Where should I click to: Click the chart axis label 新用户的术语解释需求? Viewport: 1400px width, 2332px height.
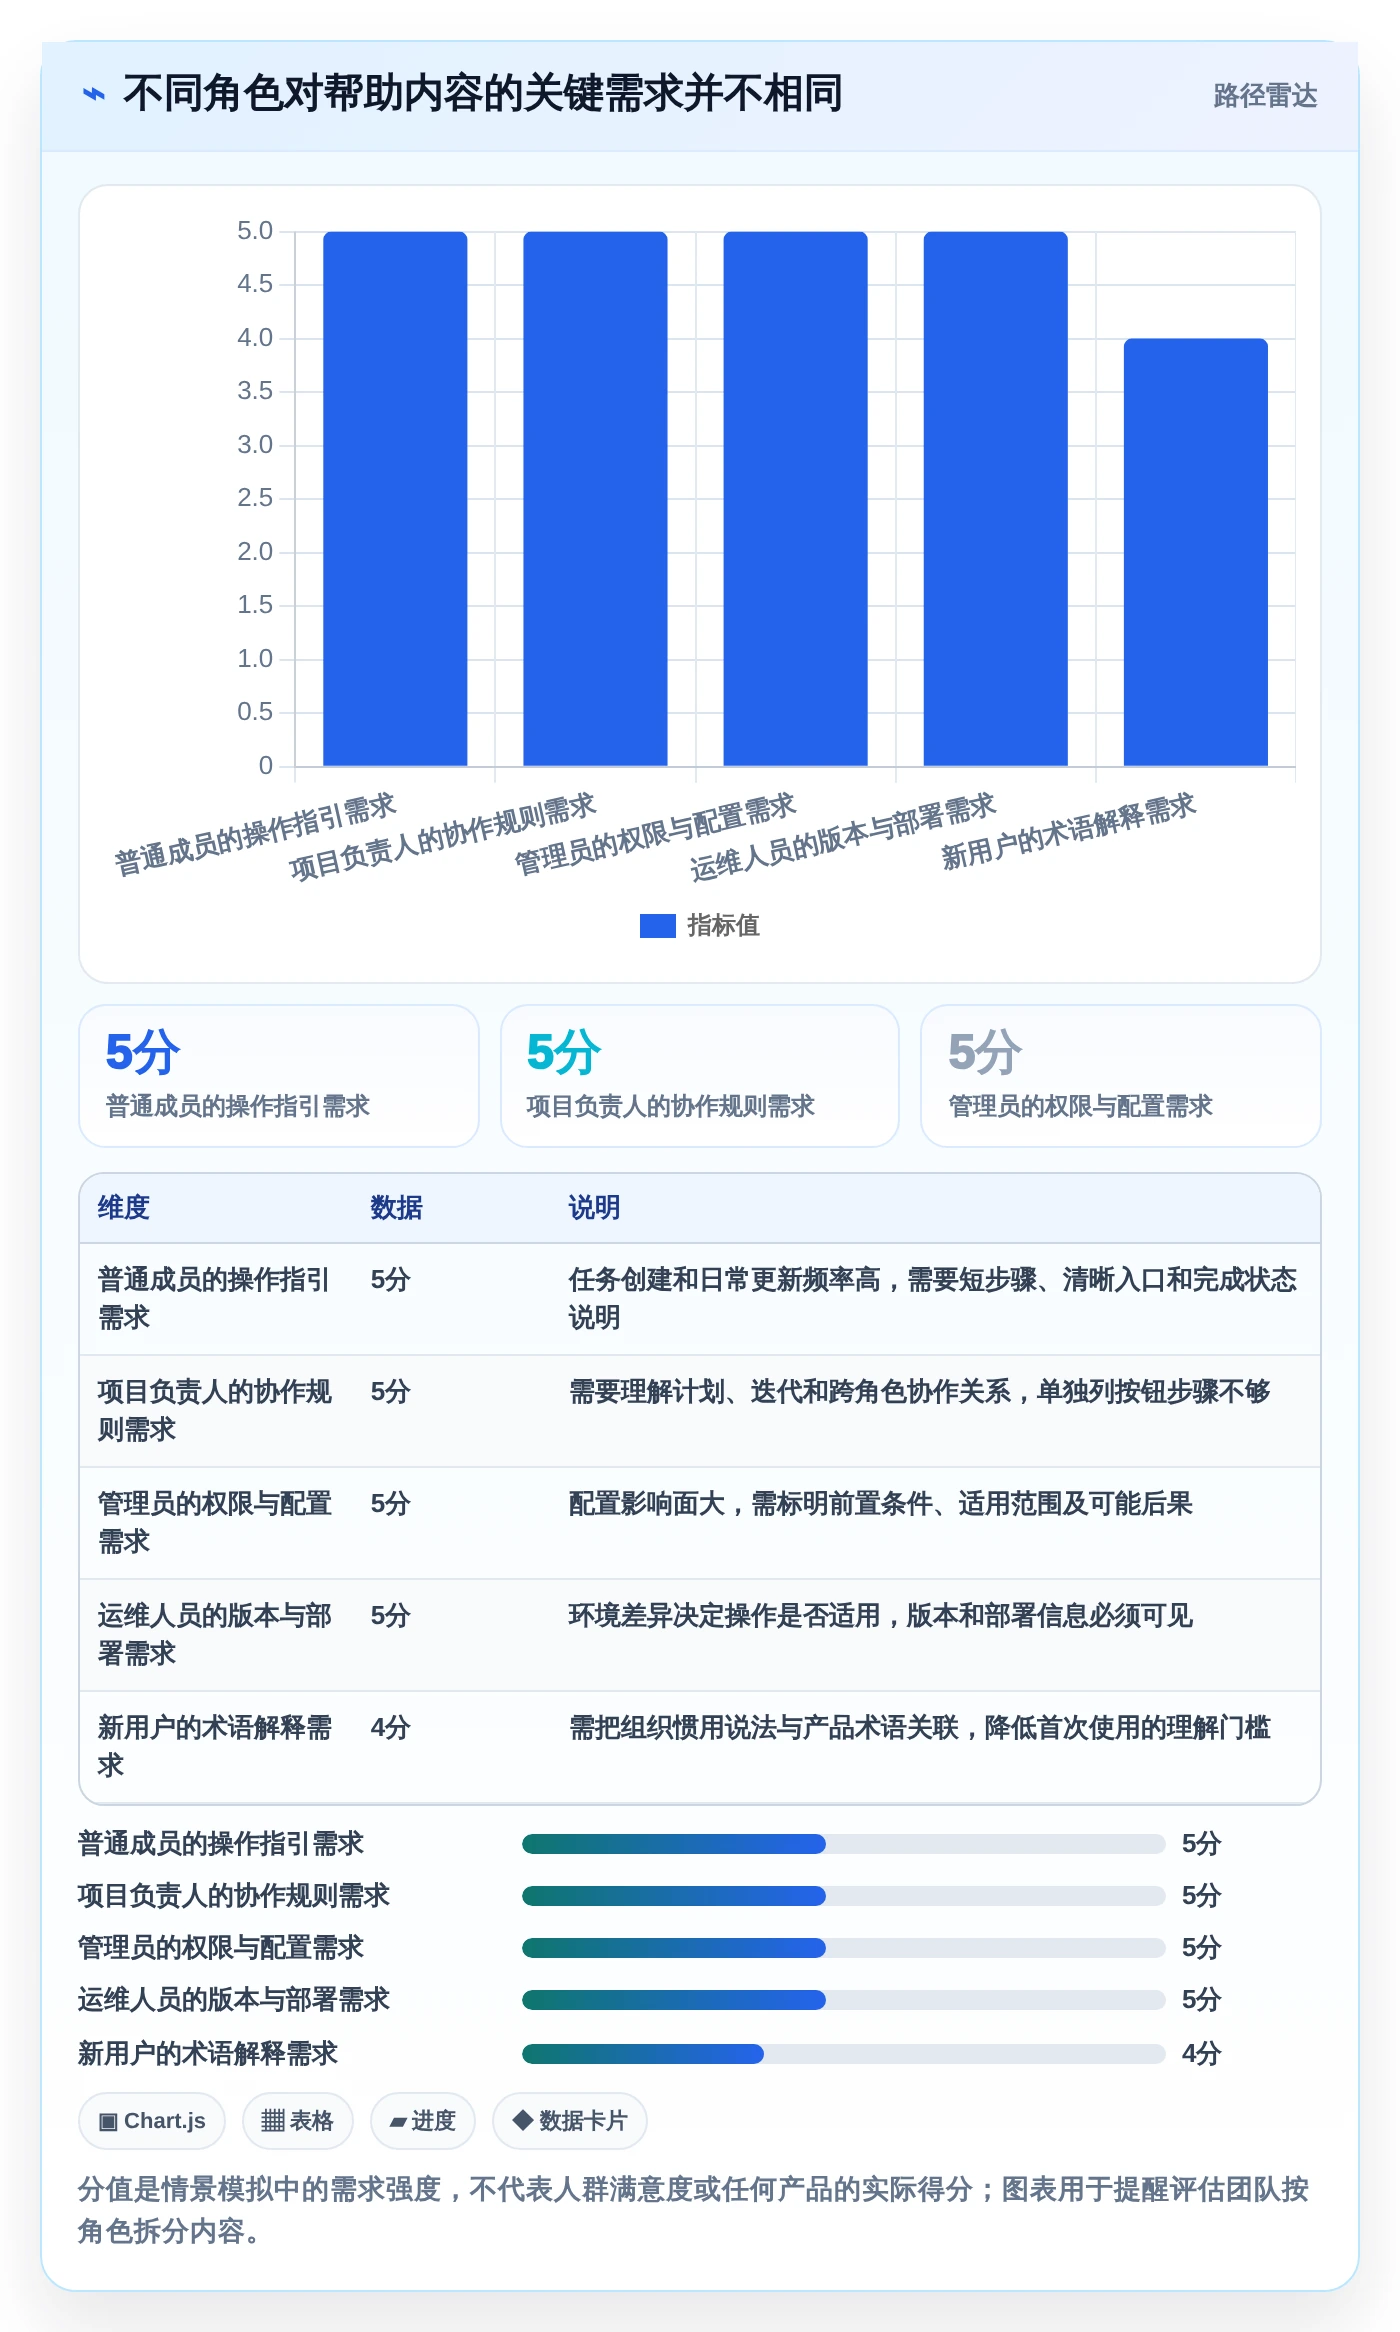point(1068,832)
